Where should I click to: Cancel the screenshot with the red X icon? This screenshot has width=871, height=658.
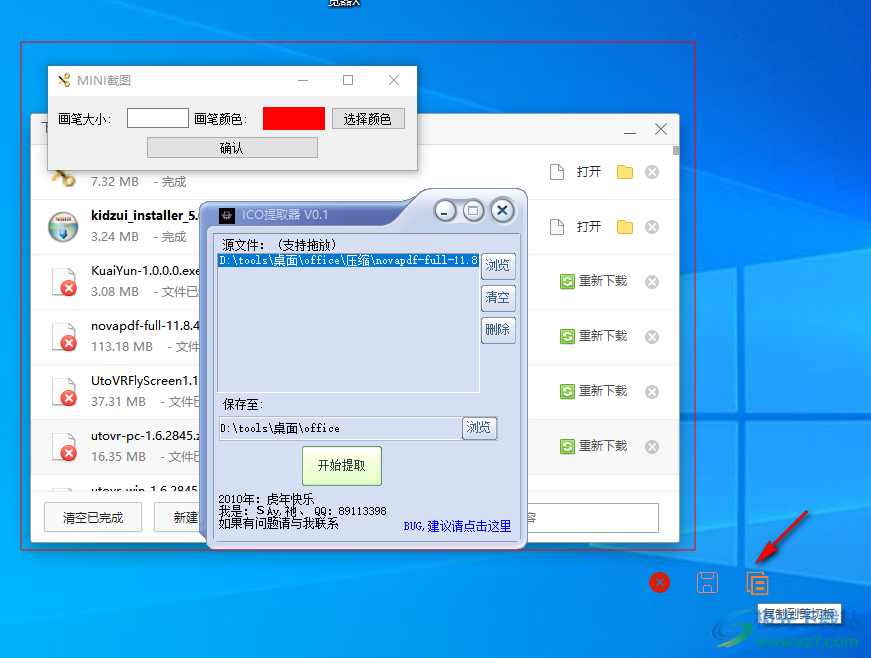coord(659,582)
